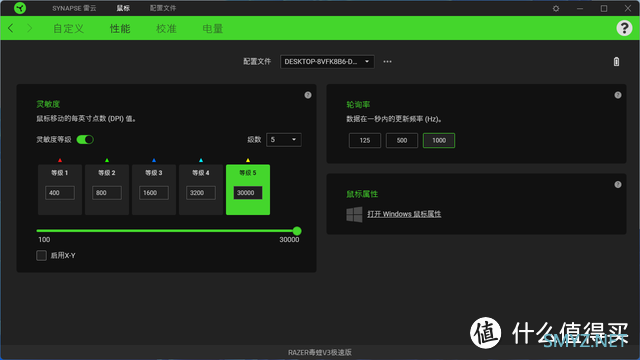The image size is (640, 360).
Task: Open the 校准 tab
Action: tap(167, 29)
